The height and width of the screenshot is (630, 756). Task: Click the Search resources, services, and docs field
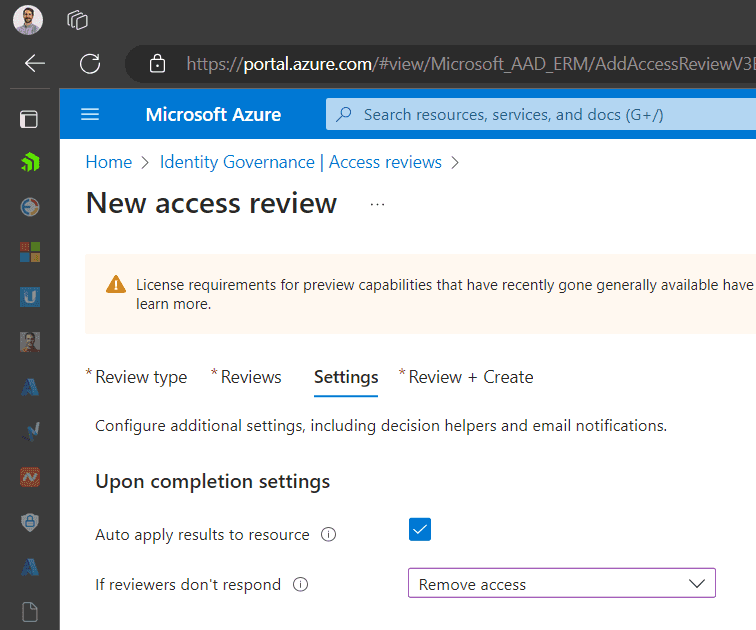540,114
